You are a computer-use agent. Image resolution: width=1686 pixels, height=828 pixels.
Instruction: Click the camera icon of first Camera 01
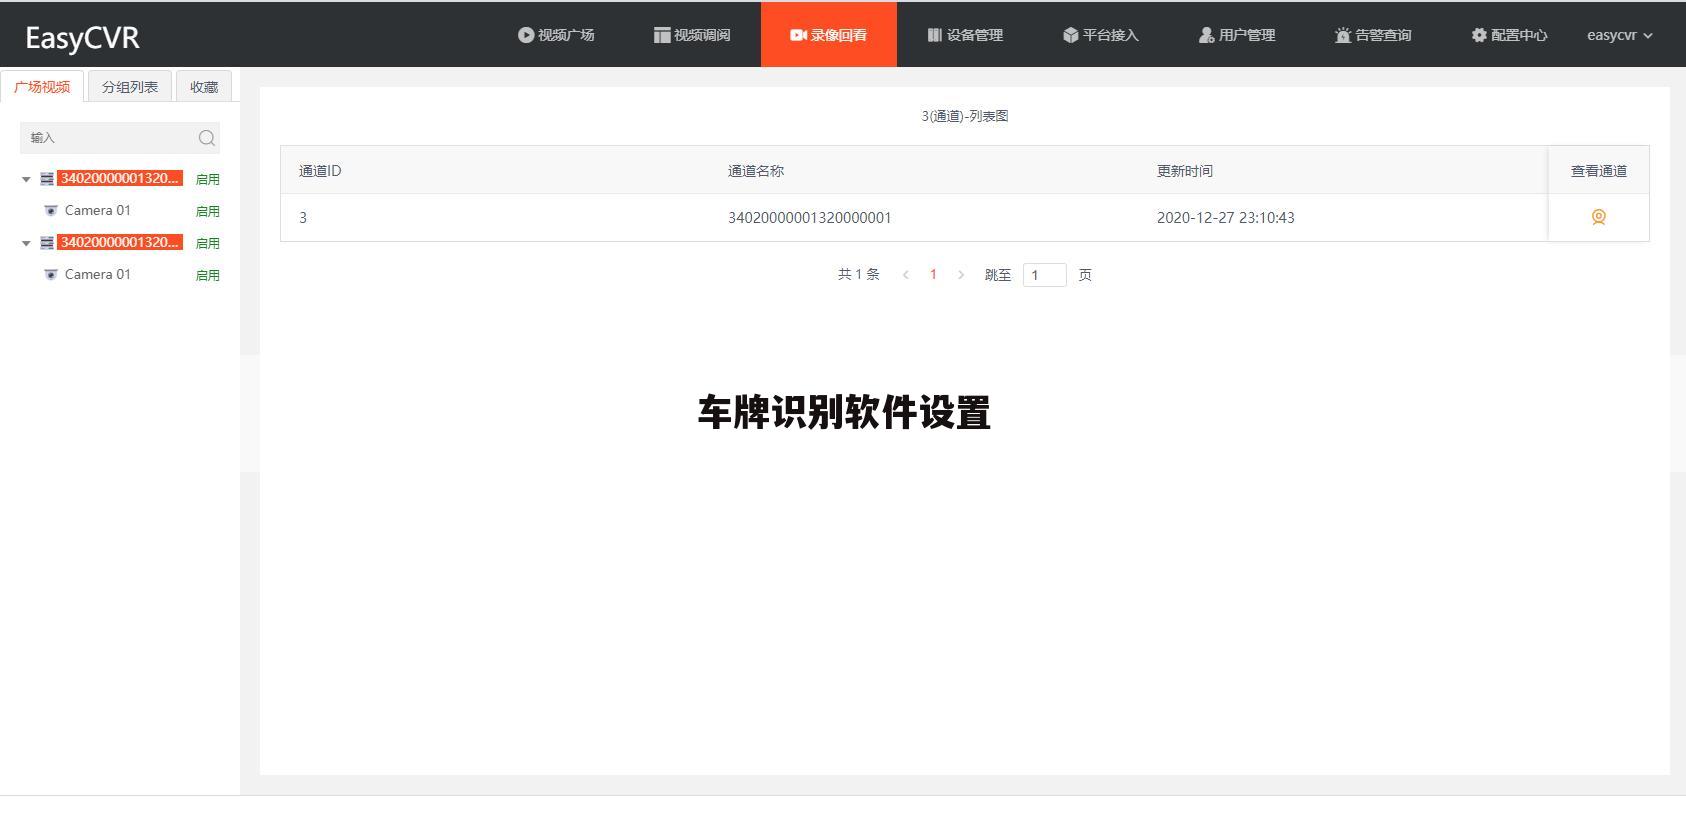pos(51,211)
